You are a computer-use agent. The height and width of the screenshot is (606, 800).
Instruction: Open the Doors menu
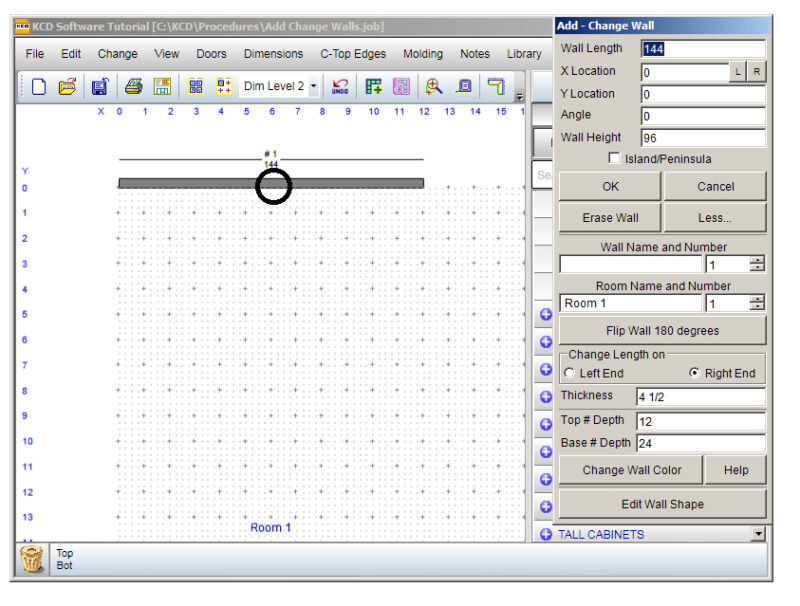tap(211, 54)
